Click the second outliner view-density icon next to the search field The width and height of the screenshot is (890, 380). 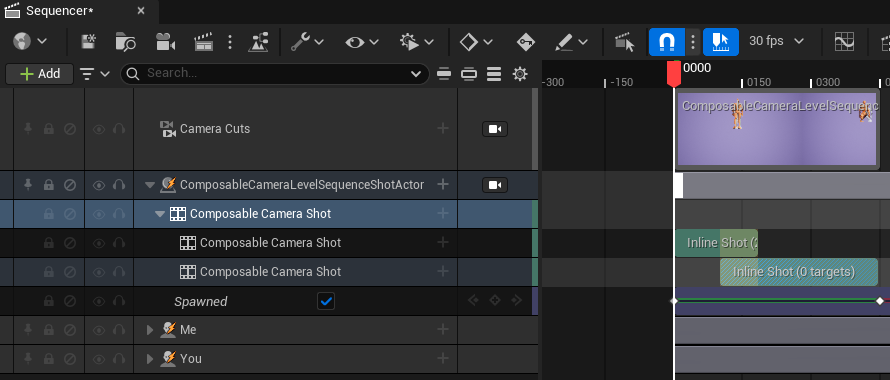click(x=469, y=74)
